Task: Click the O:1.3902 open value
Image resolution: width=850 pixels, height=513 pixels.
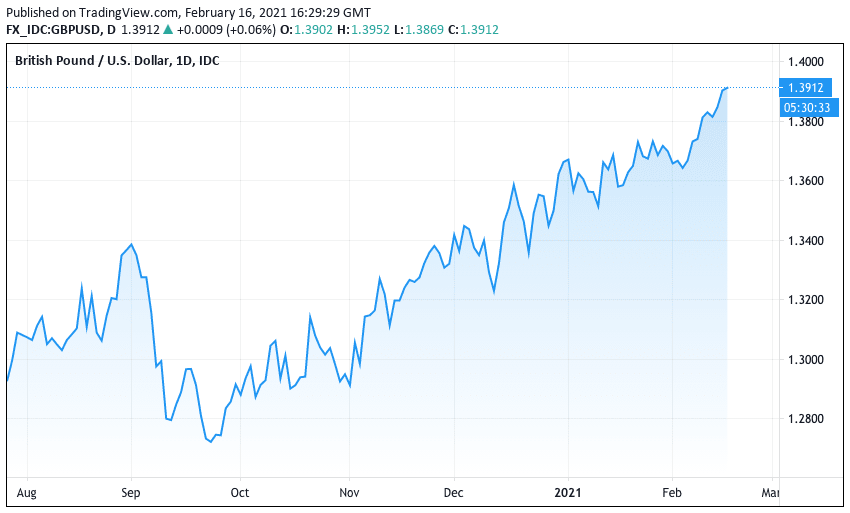Action: click(x=306, y=30)
